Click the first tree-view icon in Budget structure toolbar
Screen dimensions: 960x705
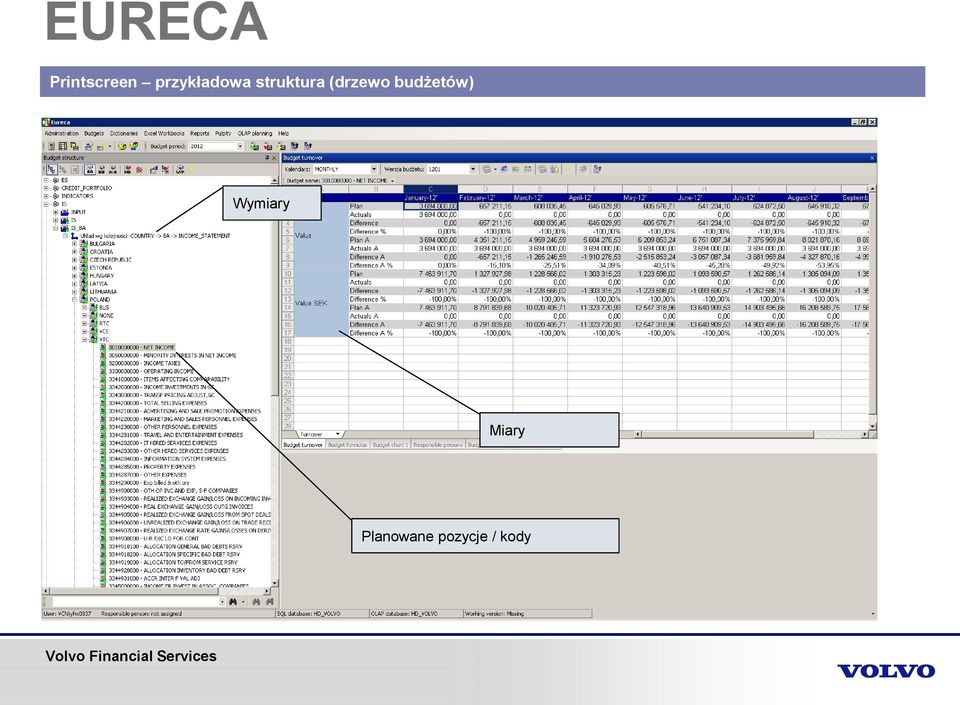coord(51,170)
